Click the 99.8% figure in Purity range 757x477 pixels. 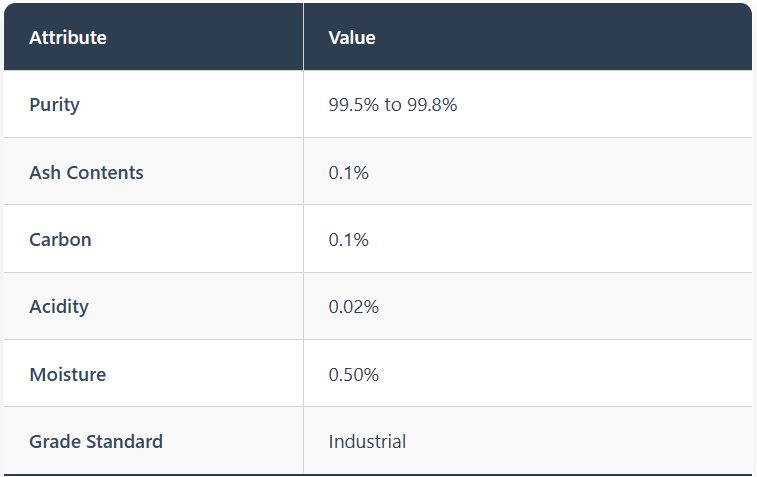pyautogui.click(x=432, y=104)
